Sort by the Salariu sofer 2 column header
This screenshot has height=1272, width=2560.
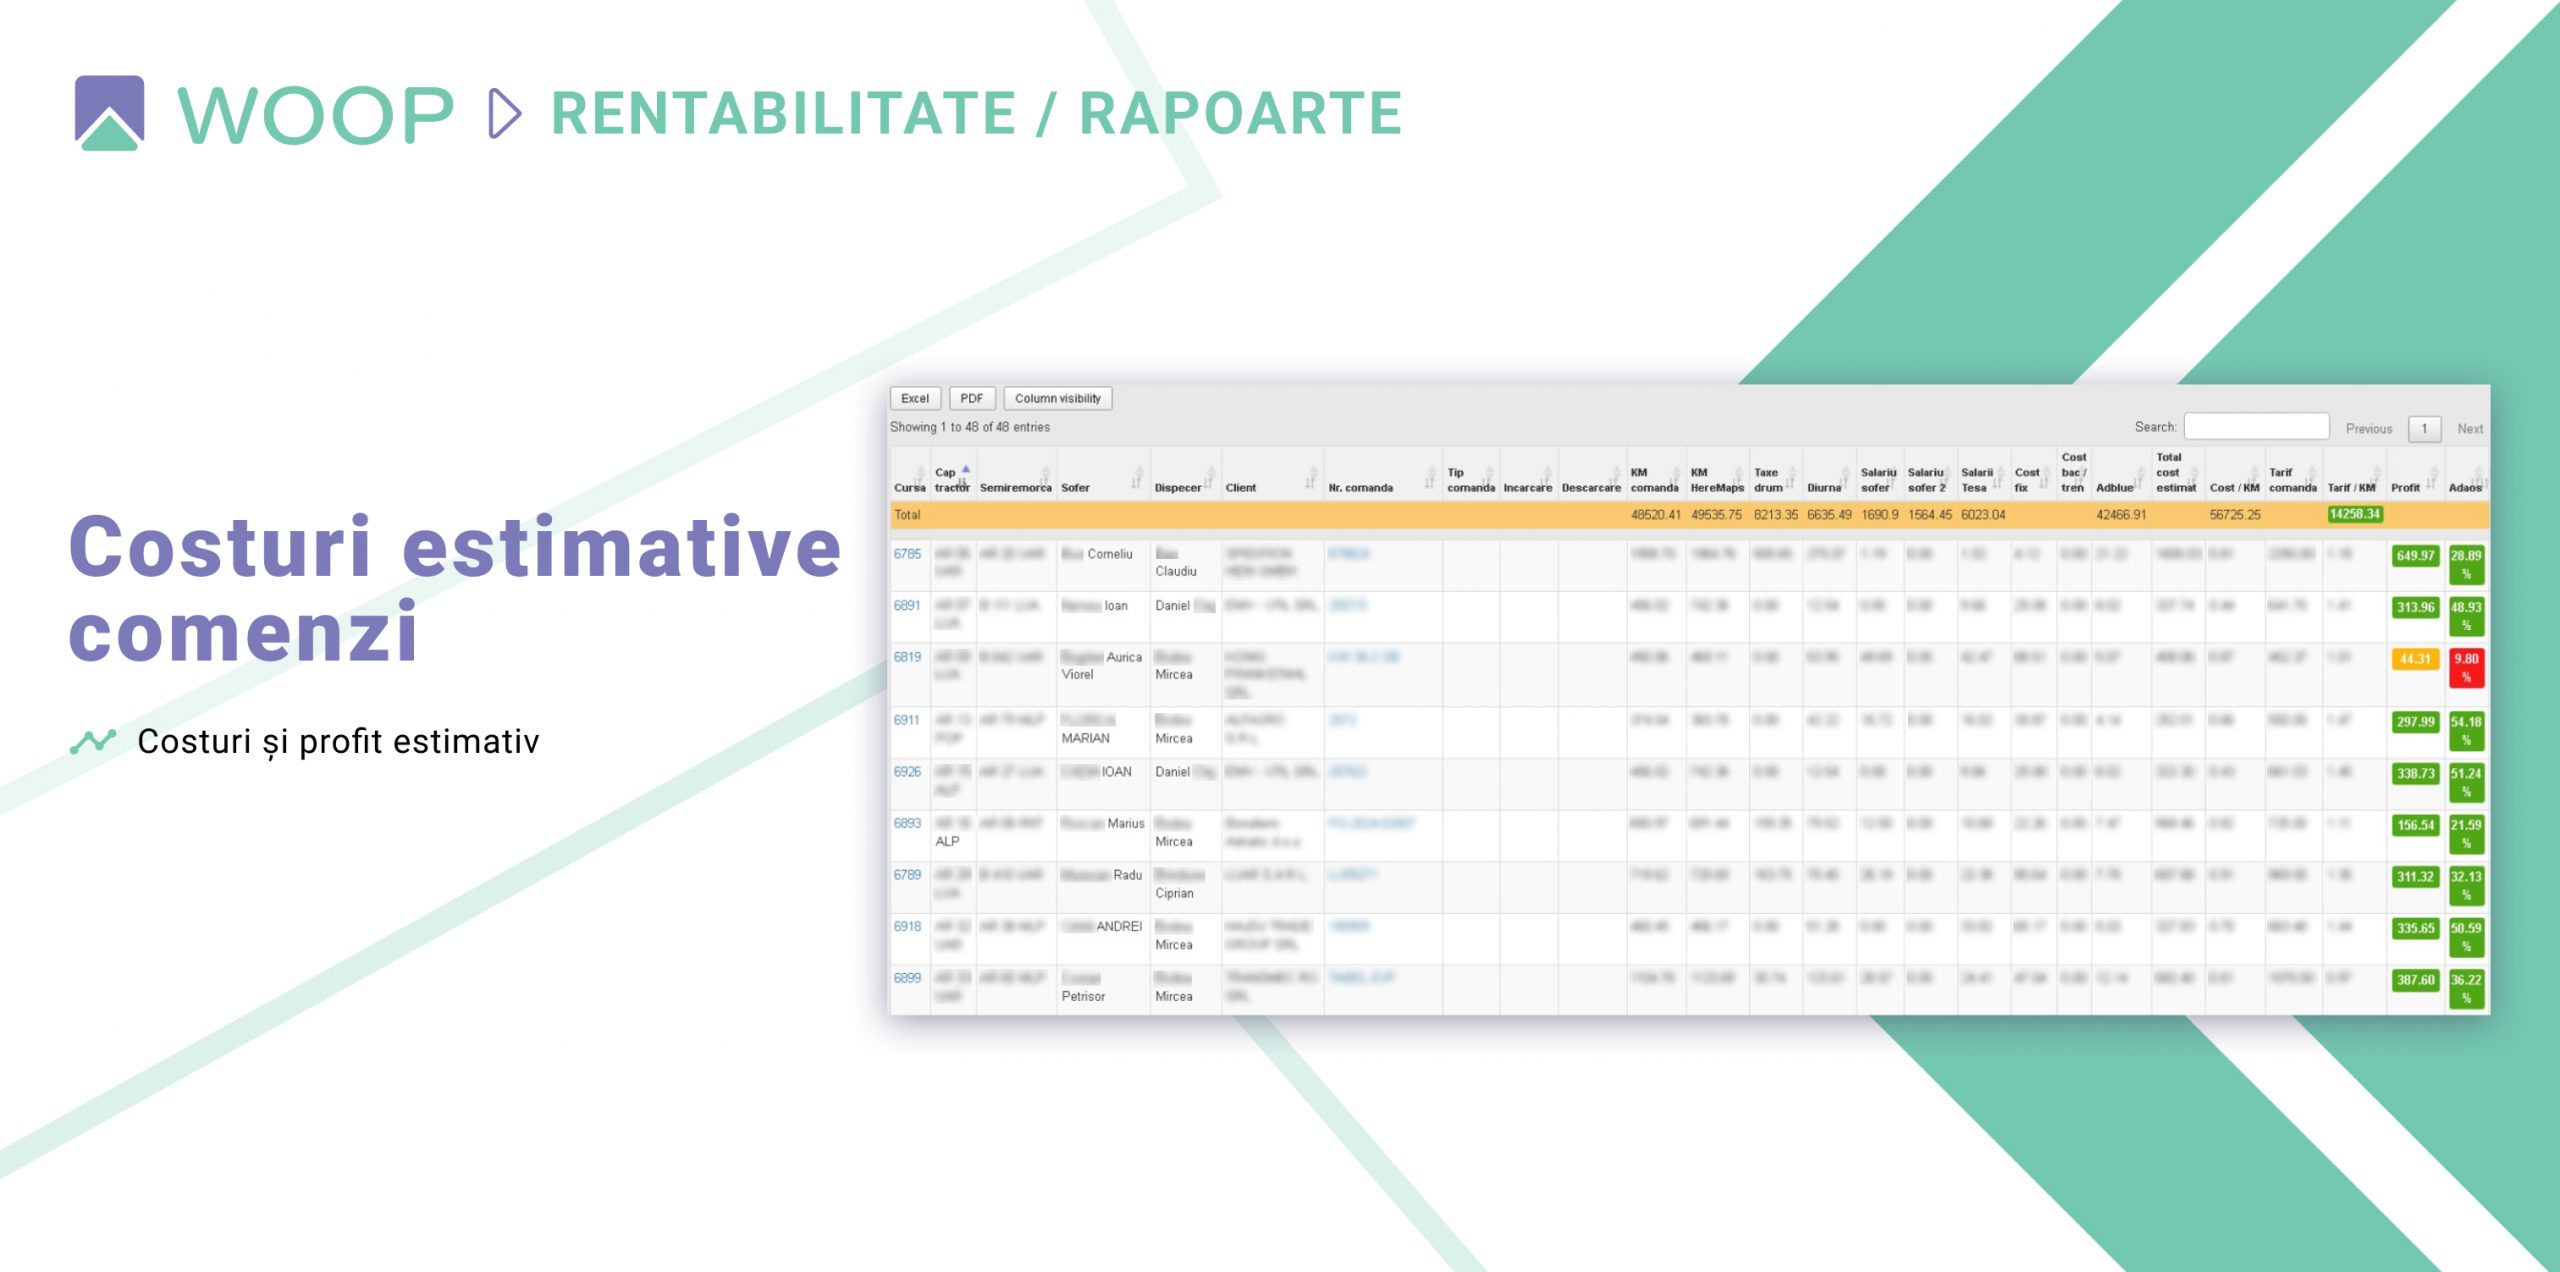click(1929, 474)
